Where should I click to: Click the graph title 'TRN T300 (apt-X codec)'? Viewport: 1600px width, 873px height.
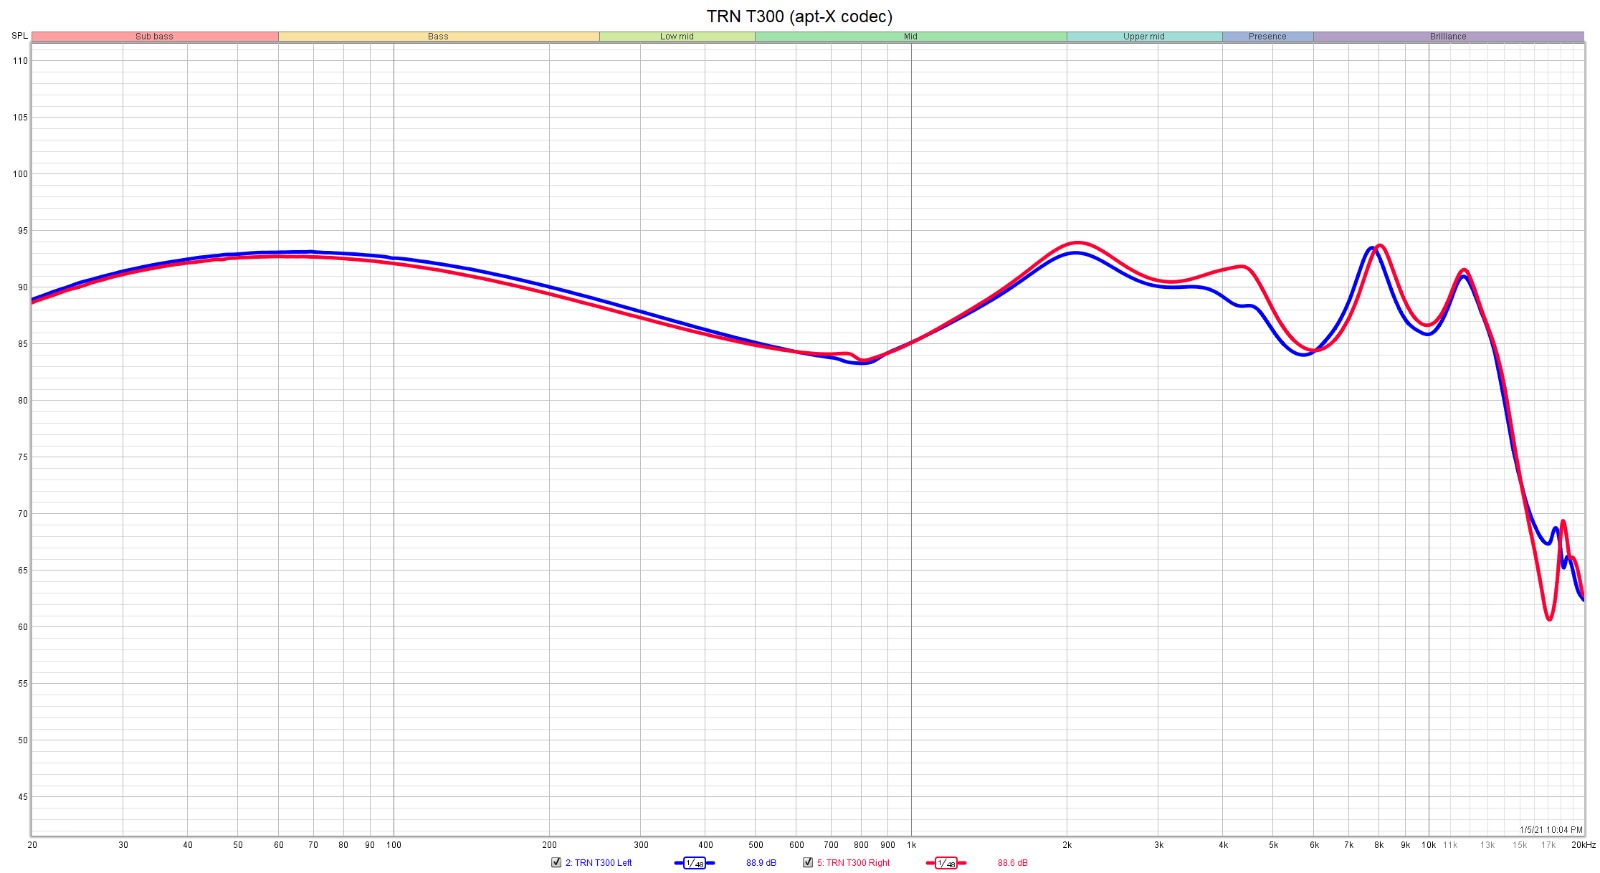[x=800, y=16]
